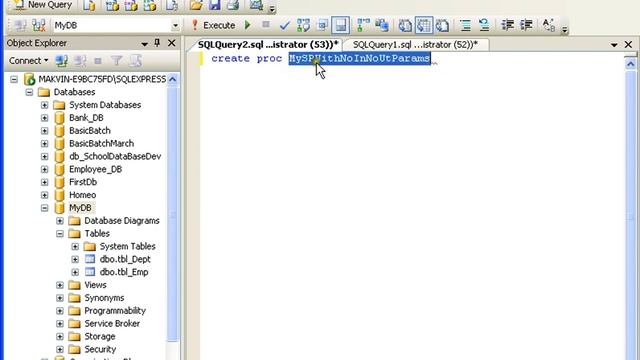Switch to the SQLQuery1.sql tab
The image size is (640, 360).
[x=415, y=44]
